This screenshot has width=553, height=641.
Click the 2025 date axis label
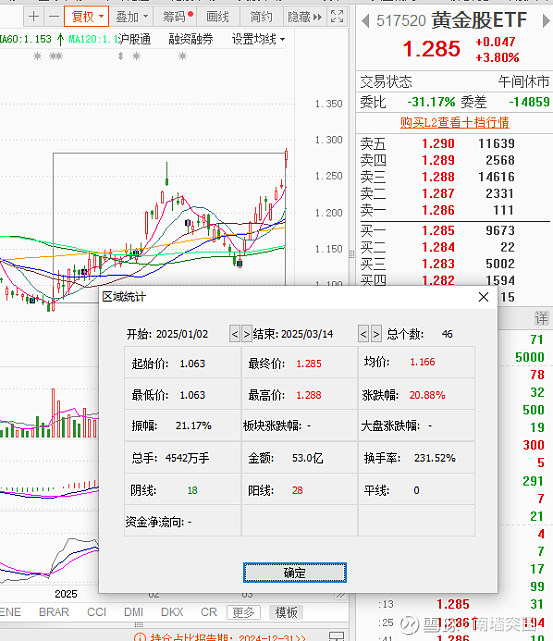(x=66, y=594)
